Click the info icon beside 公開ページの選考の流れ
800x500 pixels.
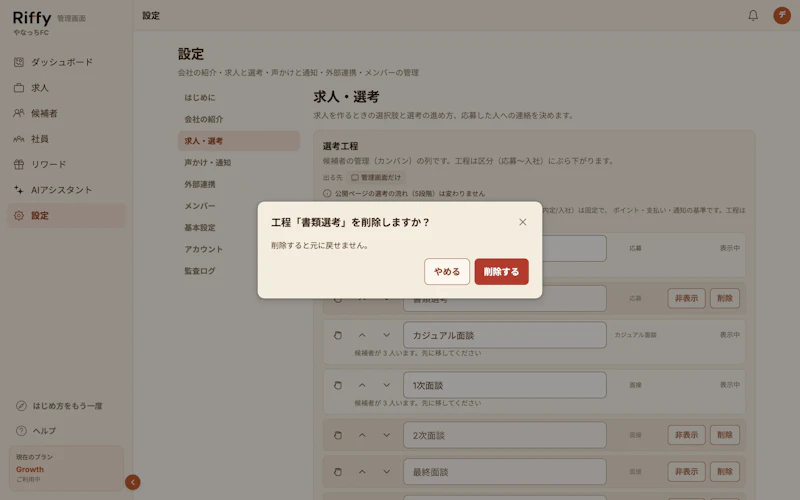coord(327,193)
